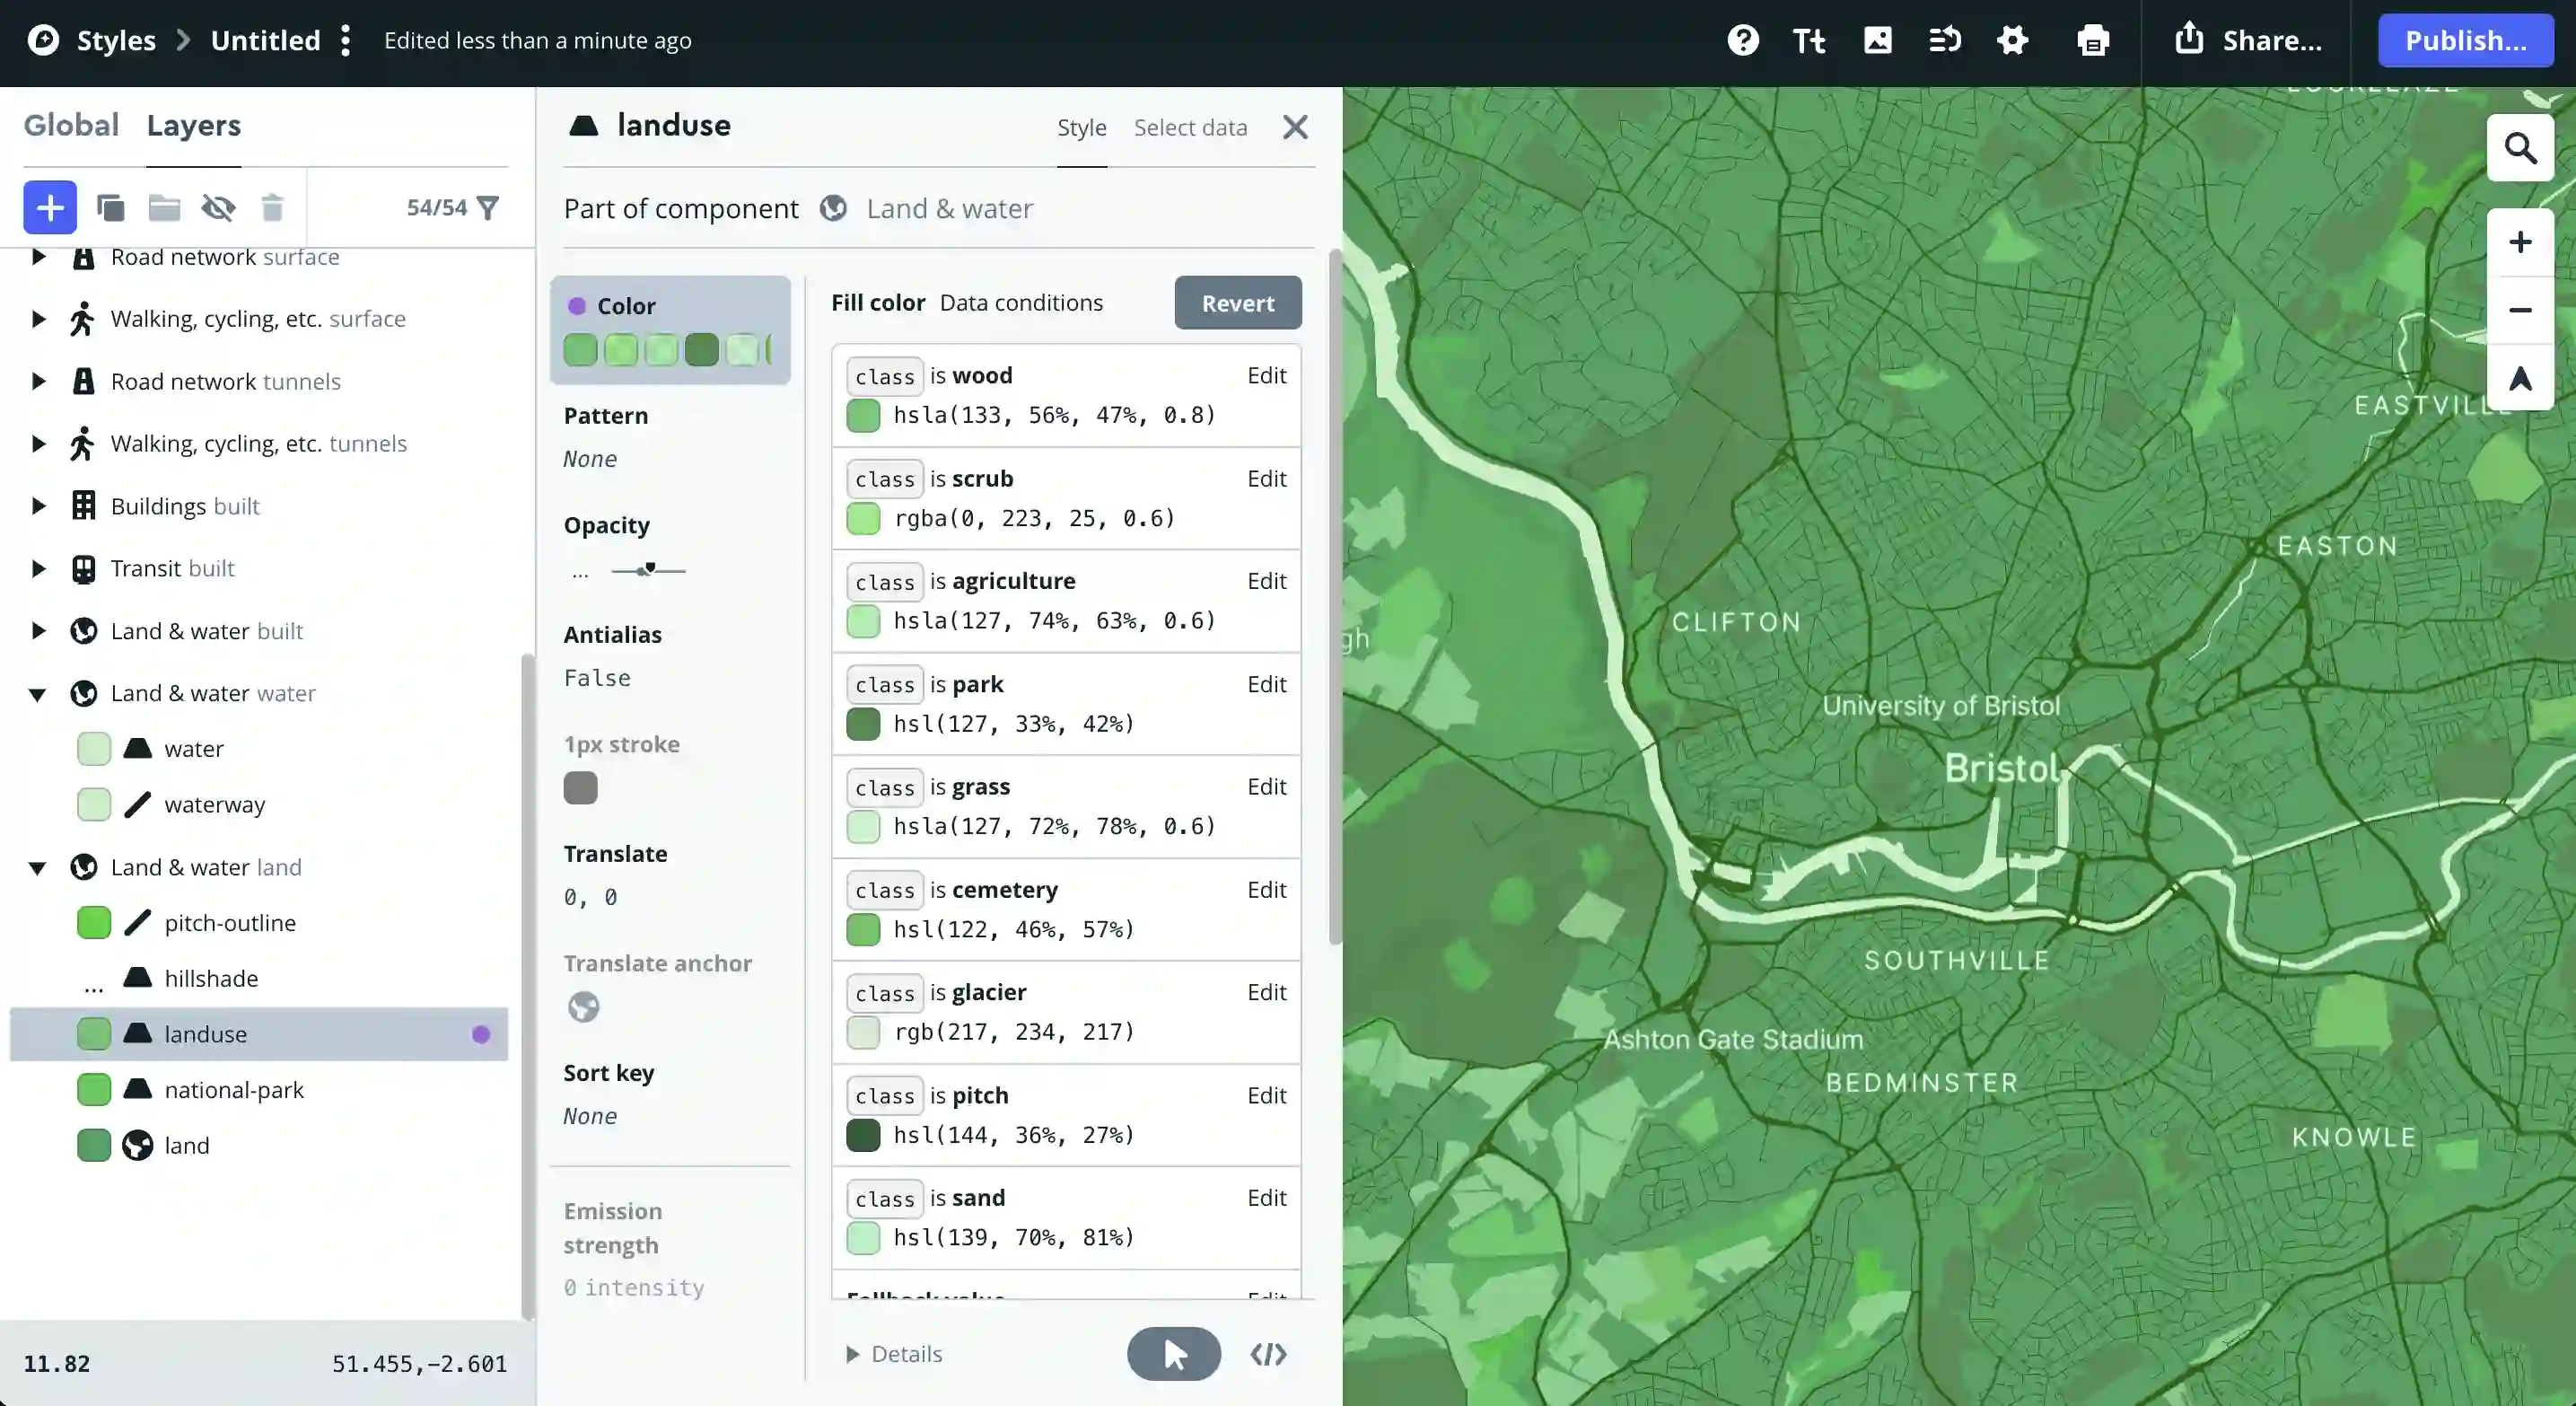The image size is (2576, 1406).
Task: Go to Styles breadcrumb link
Action: click(116, 40)
